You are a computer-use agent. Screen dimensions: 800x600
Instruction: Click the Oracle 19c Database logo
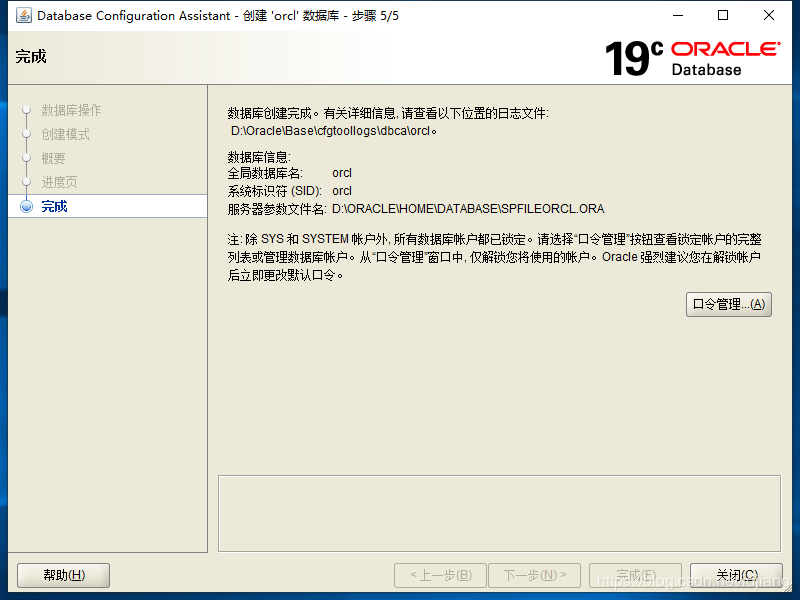692,58
